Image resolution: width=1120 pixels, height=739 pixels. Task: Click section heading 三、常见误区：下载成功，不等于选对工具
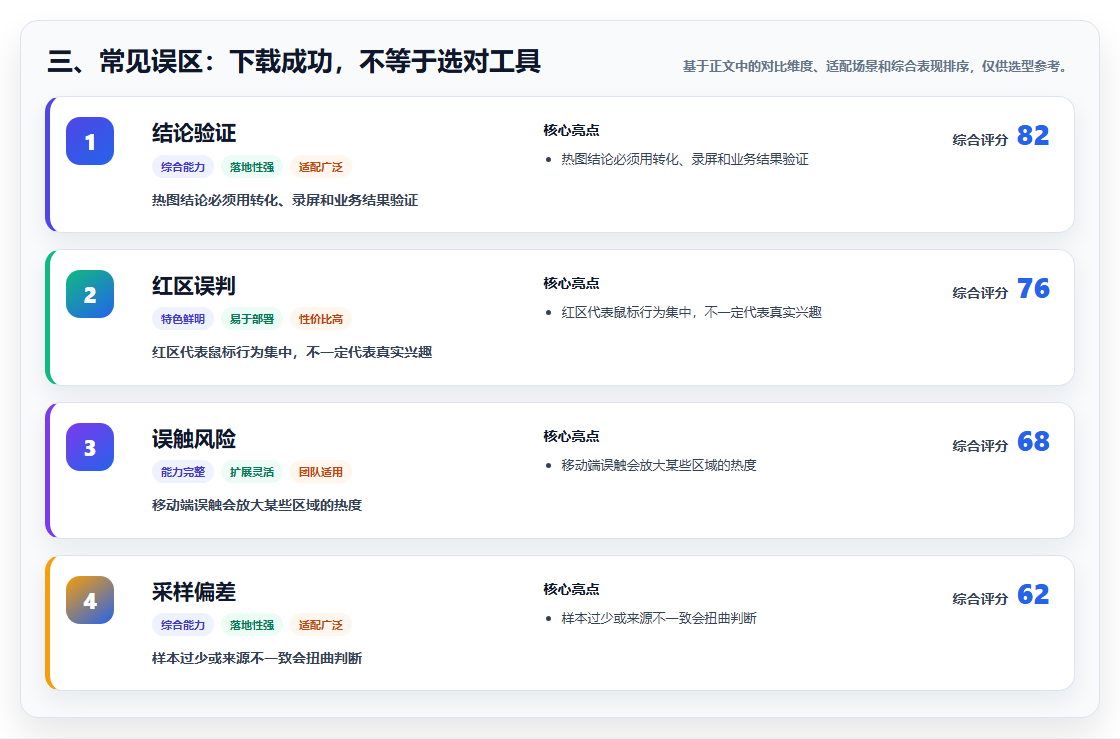pos(294,61)
